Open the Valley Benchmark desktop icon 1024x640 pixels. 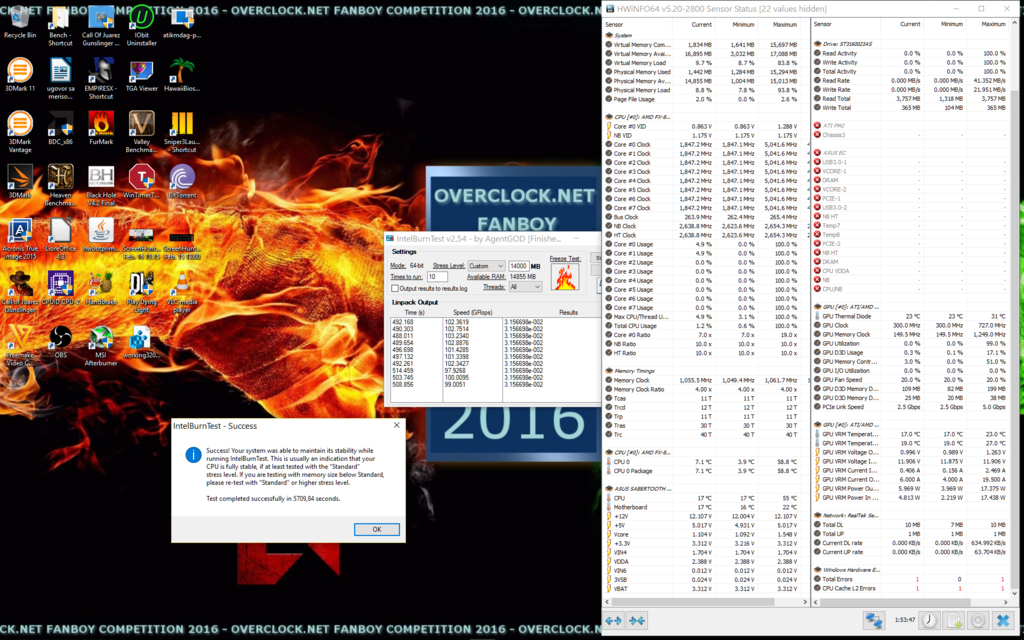click(x=142, y=133)
